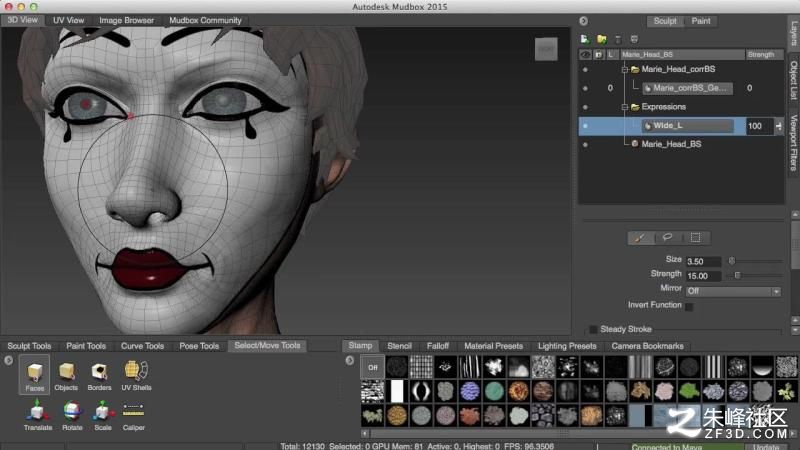Click the lasso selection mode icon
Viewport: 800px width, 450px height.
(x=667, y=238)
